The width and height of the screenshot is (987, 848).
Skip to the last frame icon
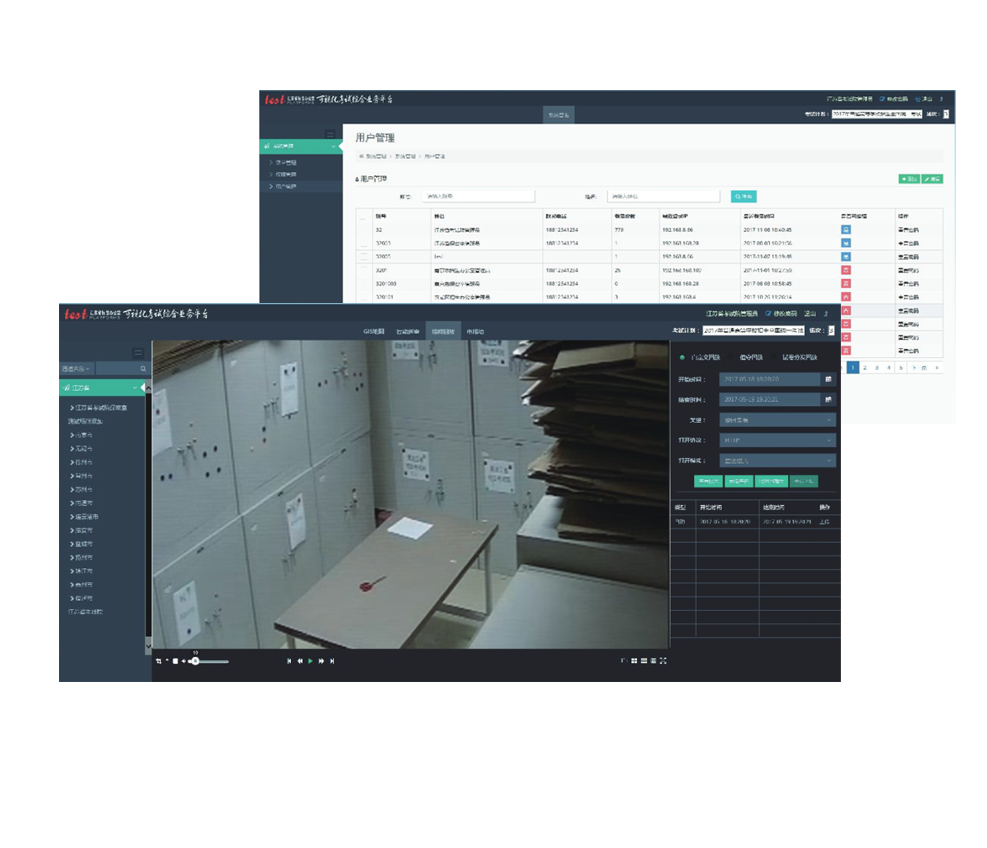(x=332, y=661)
